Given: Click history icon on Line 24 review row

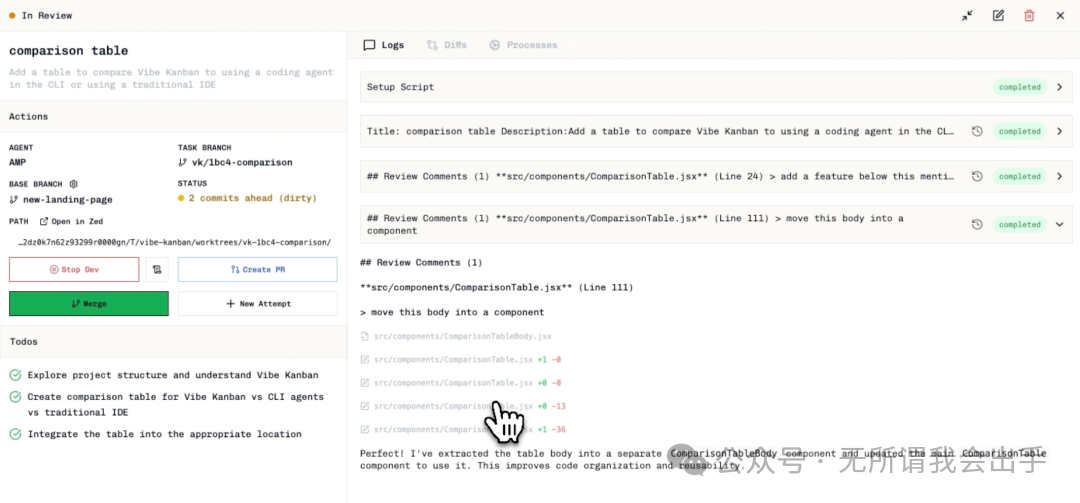Looking at the screenshot, I should 977,176.
